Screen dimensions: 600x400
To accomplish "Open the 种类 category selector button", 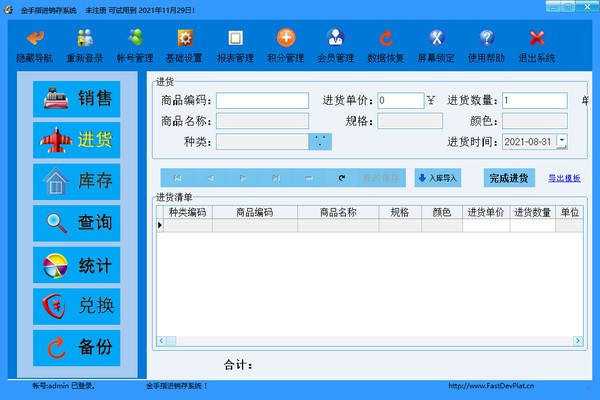I will (319, 142).
